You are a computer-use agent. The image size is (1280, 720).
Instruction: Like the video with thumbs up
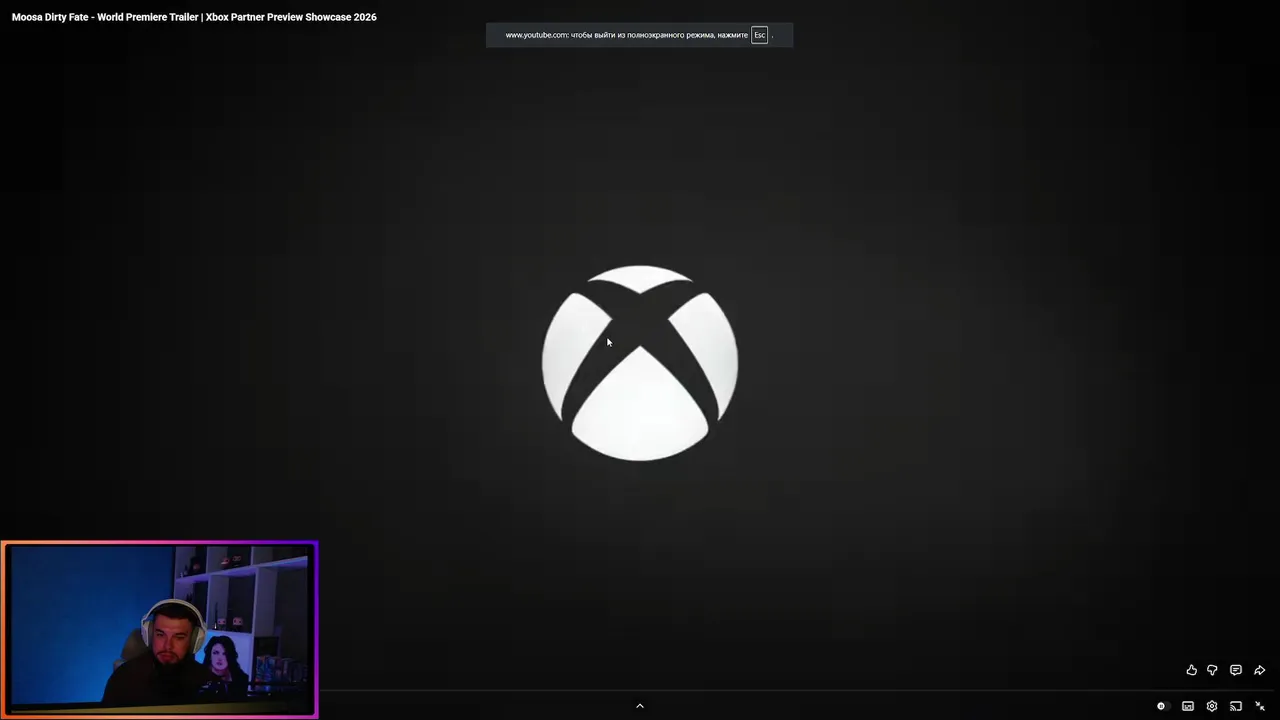(1191, 670)
